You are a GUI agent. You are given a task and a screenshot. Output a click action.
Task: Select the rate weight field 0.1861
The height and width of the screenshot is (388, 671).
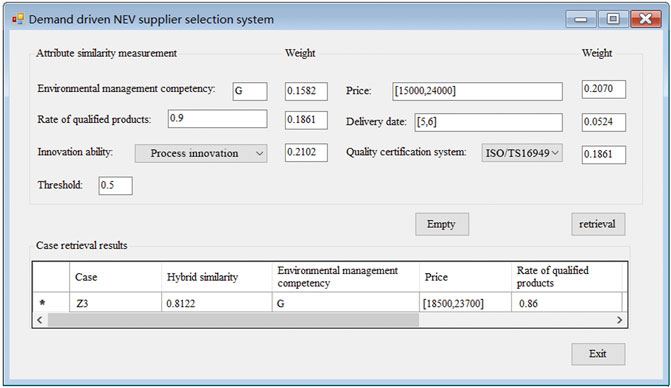pyautogui.click(x=306, y=120)
